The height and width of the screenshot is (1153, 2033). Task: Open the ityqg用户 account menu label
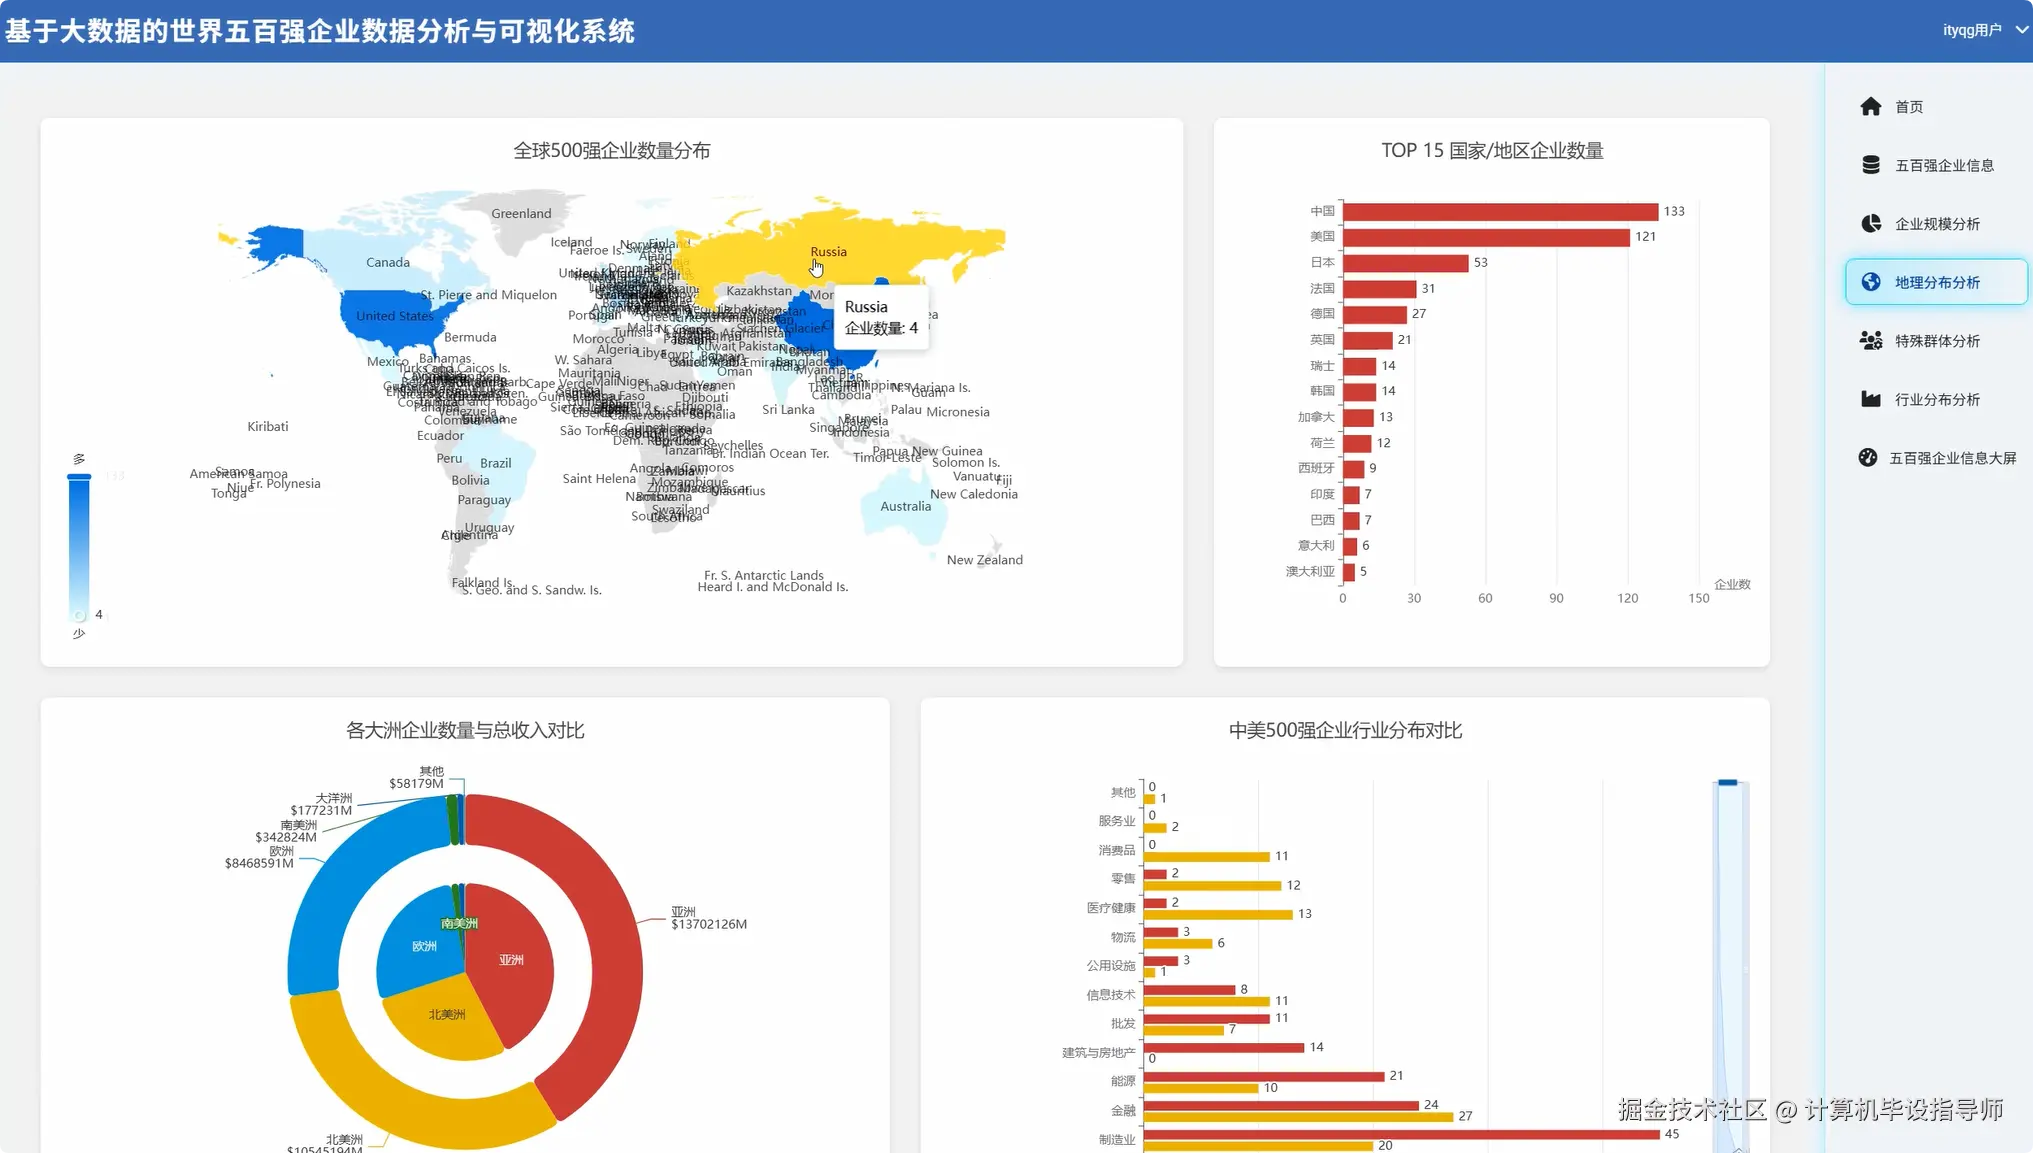point(1971,30)
